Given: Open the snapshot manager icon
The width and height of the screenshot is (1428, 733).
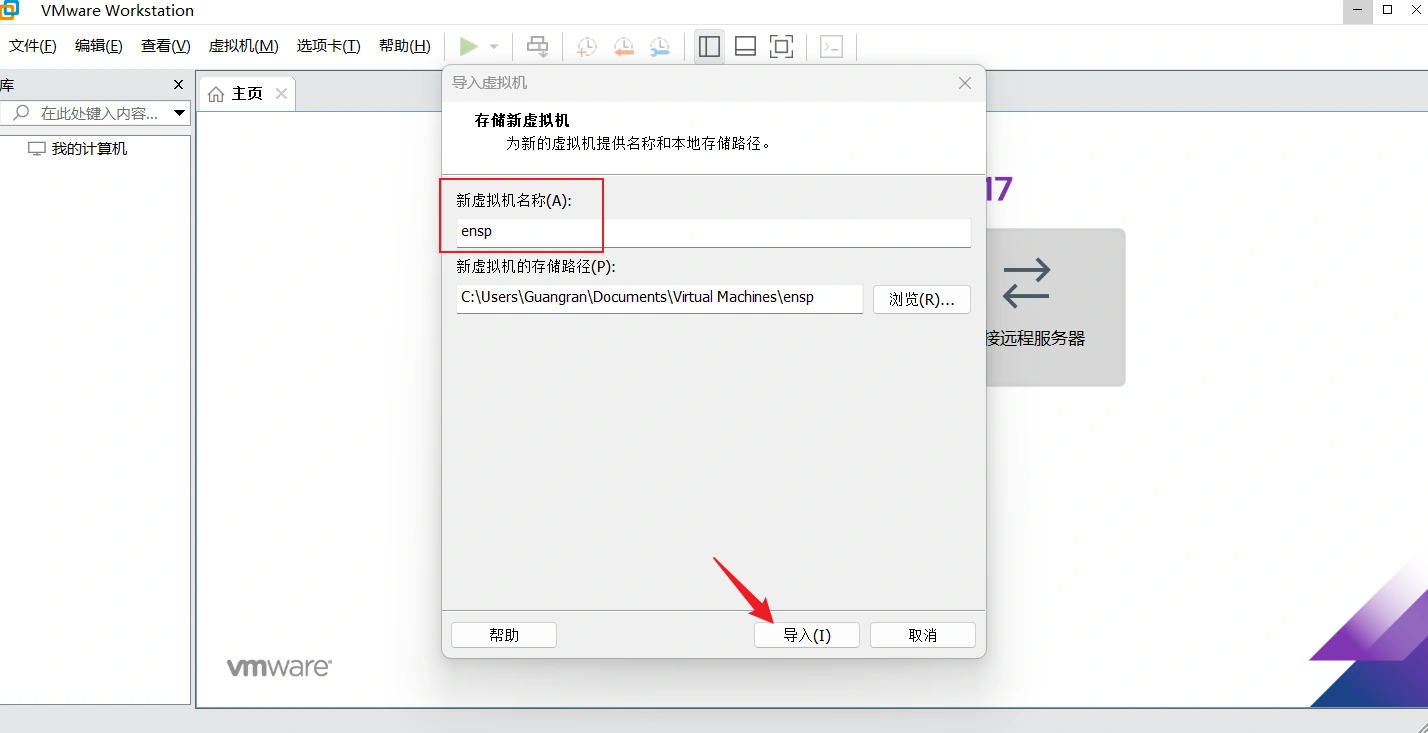Looking at the screenshot, I should pyautogui.click(x=660, y=46).
